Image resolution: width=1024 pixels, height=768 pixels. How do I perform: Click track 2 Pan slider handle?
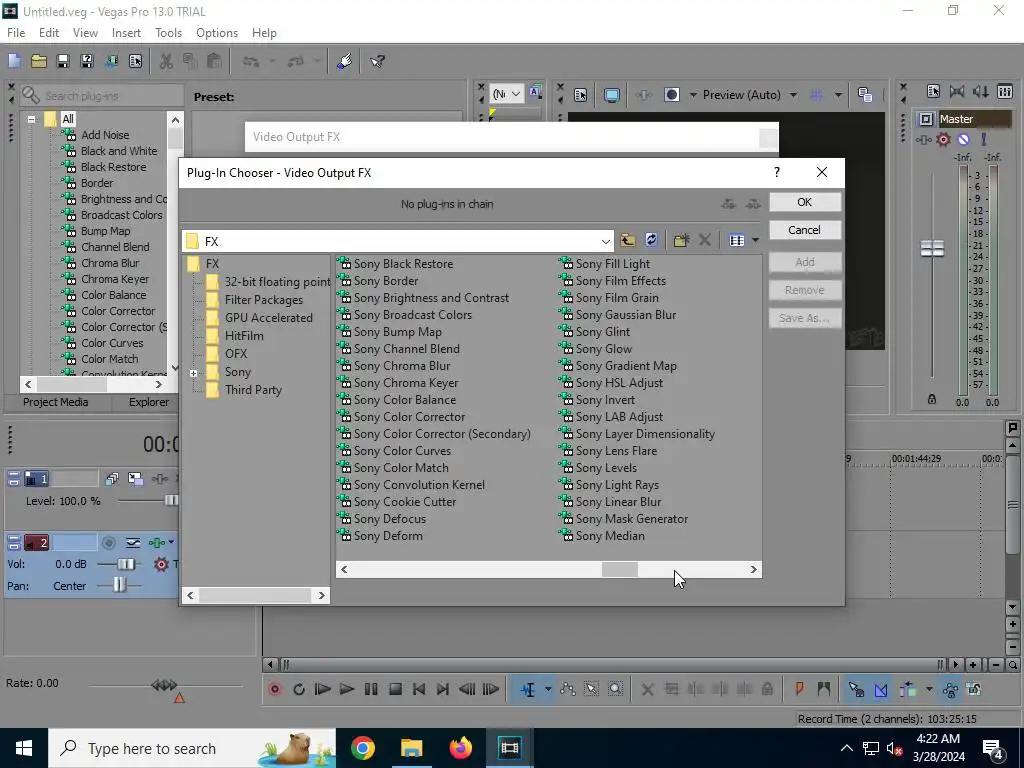(119, 585)
